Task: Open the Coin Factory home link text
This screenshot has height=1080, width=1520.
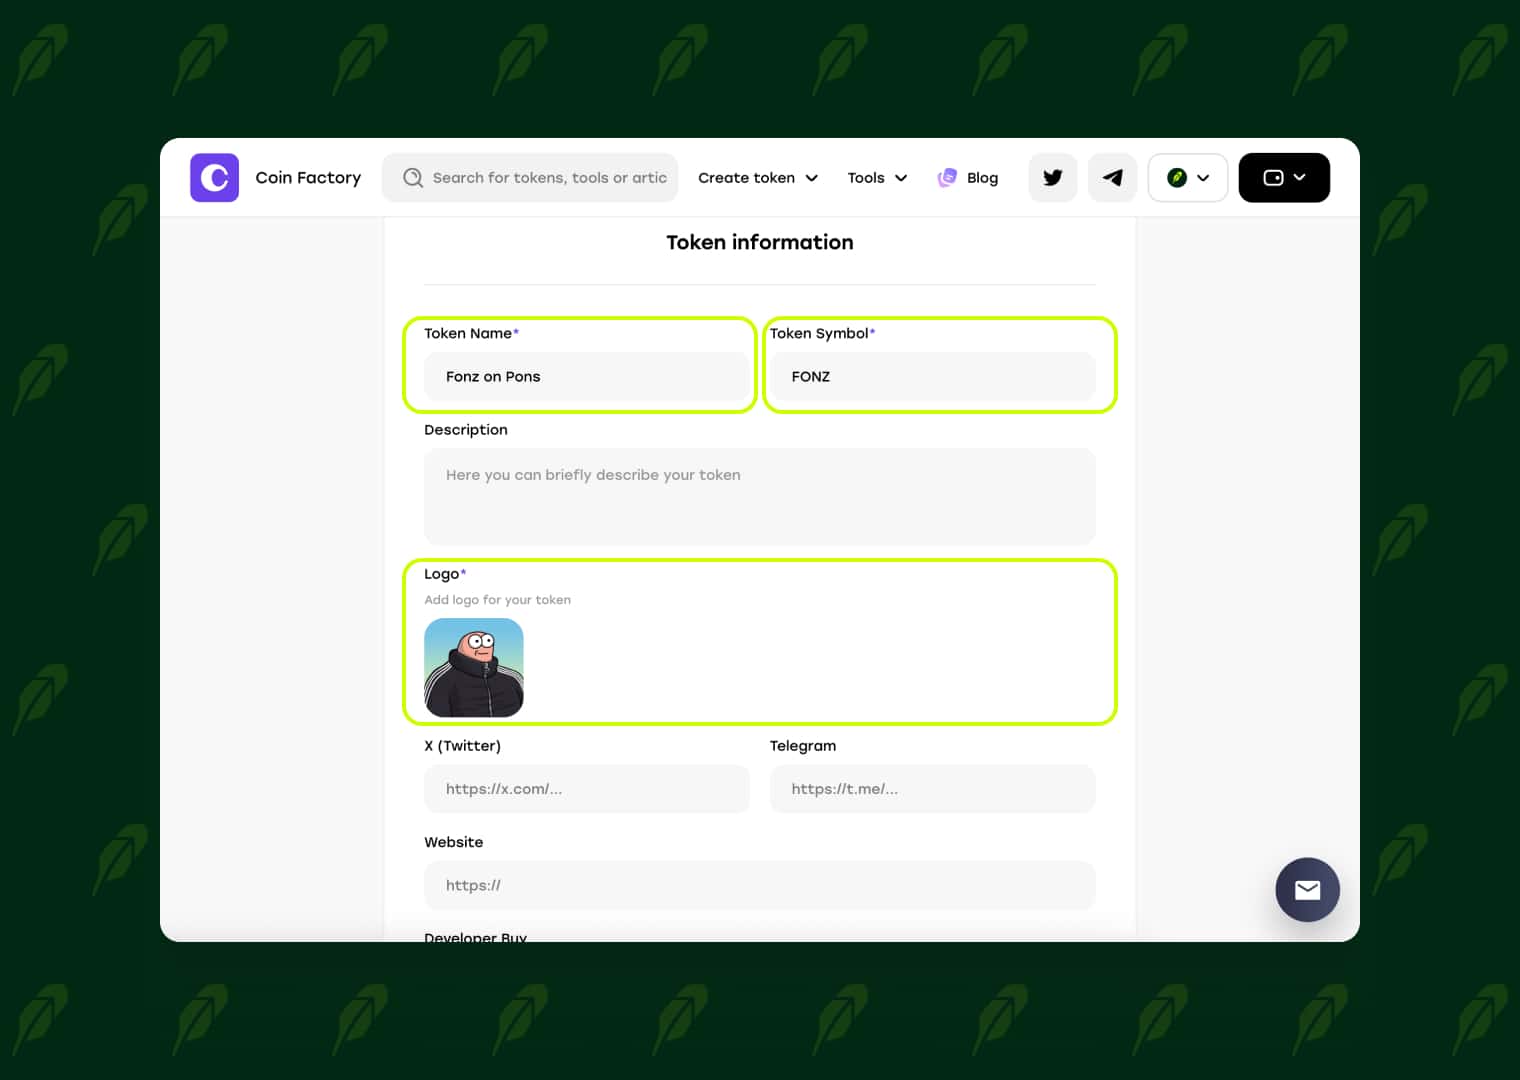Action: (308, 178)
